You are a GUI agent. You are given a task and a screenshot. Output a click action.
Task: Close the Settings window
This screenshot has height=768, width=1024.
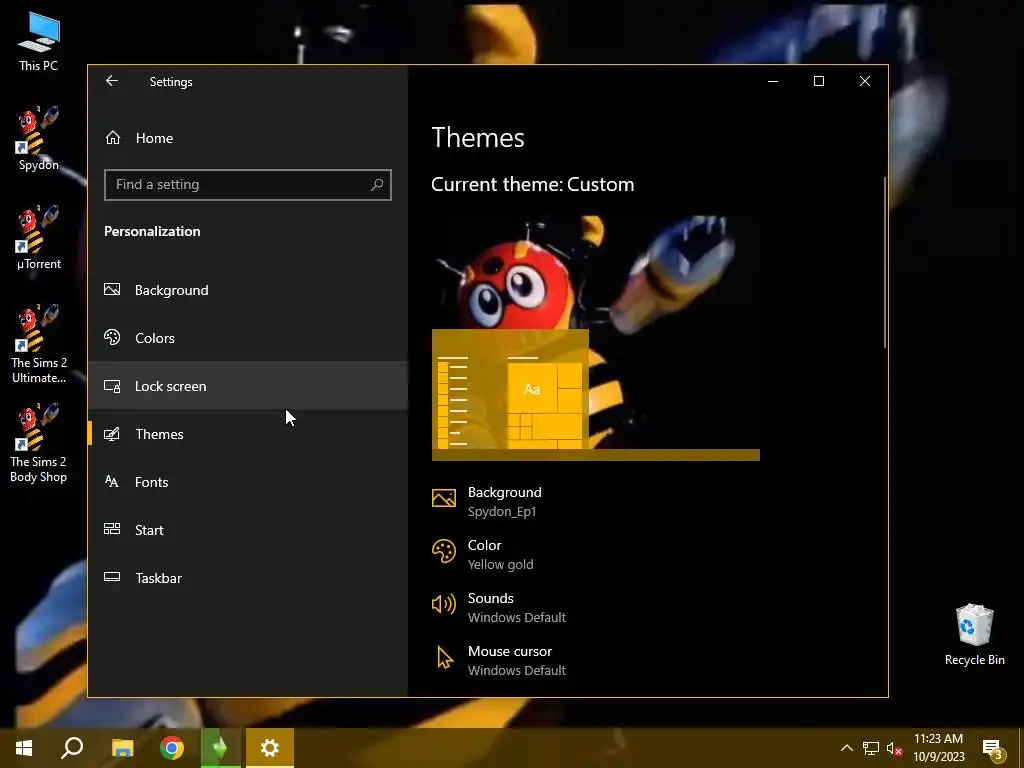click(865, 81)
